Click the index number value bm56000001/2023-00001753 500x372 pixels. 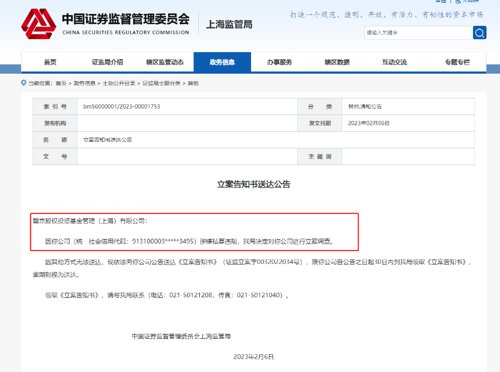tap(122, 107)
